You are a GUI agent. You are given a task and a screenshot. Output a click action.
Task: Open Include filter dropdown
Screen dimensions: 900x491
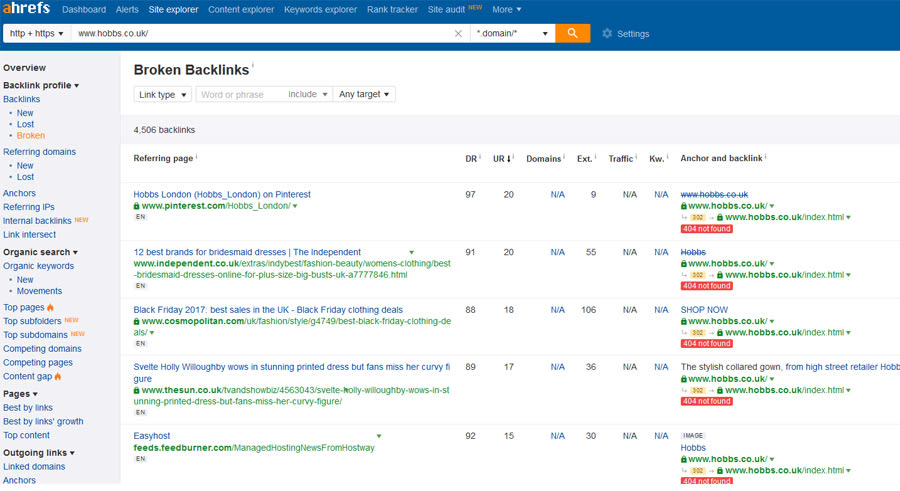click(308, 94)
